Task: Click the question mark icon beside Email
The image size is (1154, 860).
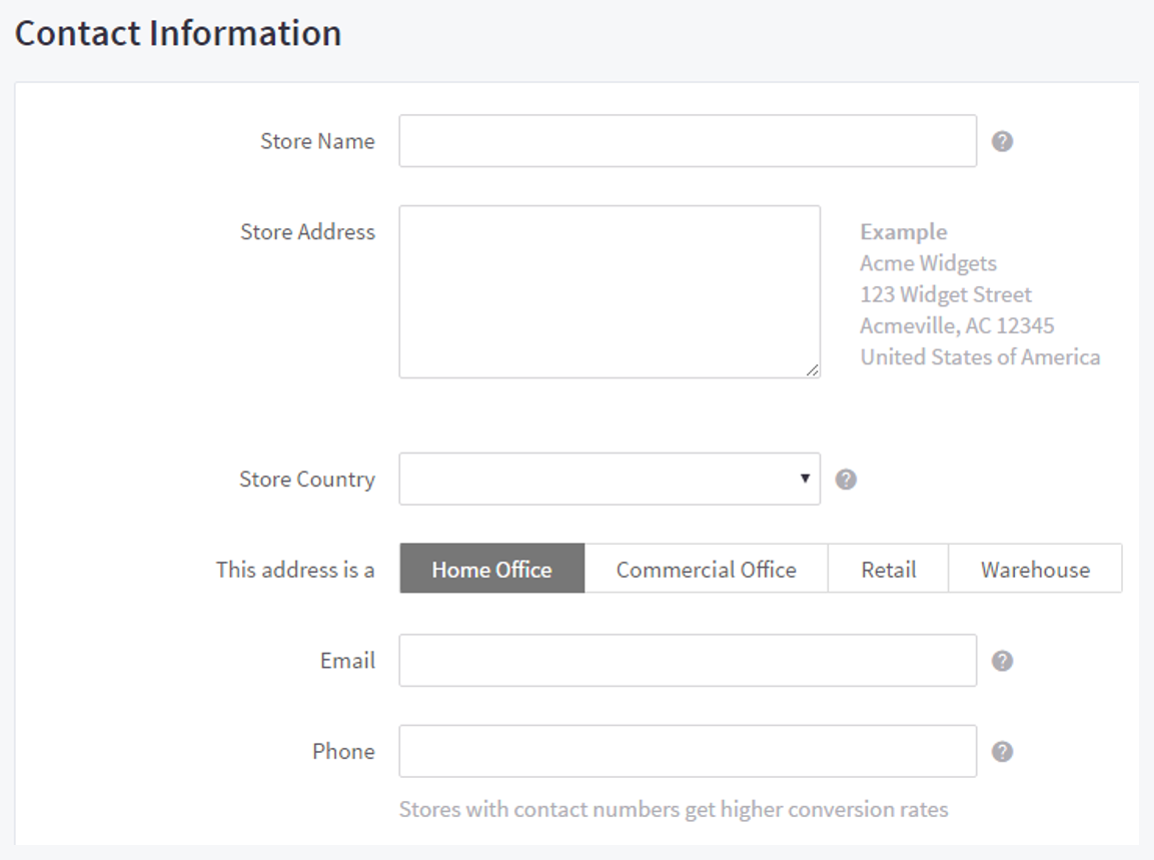Action: point(1002,660)
